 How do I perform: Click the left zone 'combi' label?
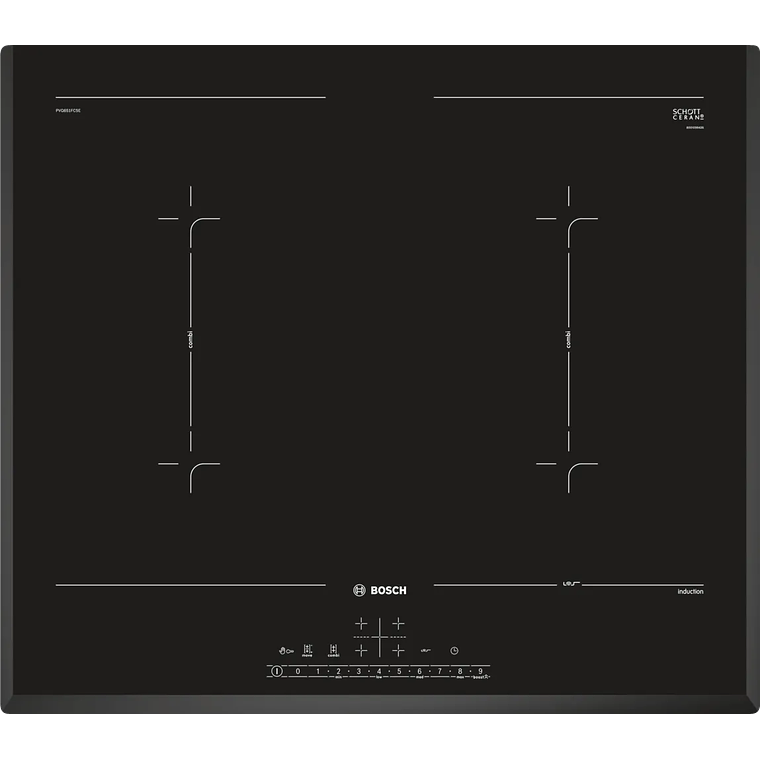click(190, 339)
